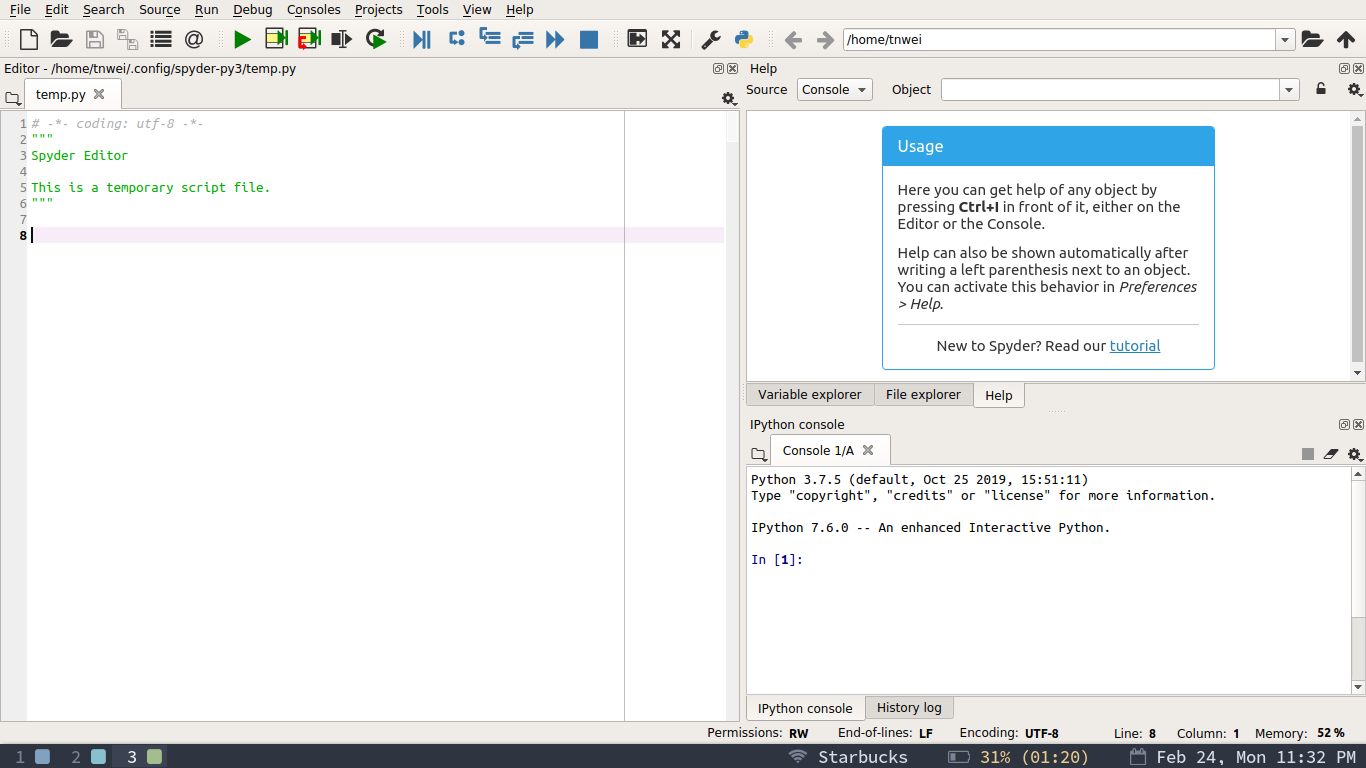
Task: Open the Python path manager
Action: (744, 40)
